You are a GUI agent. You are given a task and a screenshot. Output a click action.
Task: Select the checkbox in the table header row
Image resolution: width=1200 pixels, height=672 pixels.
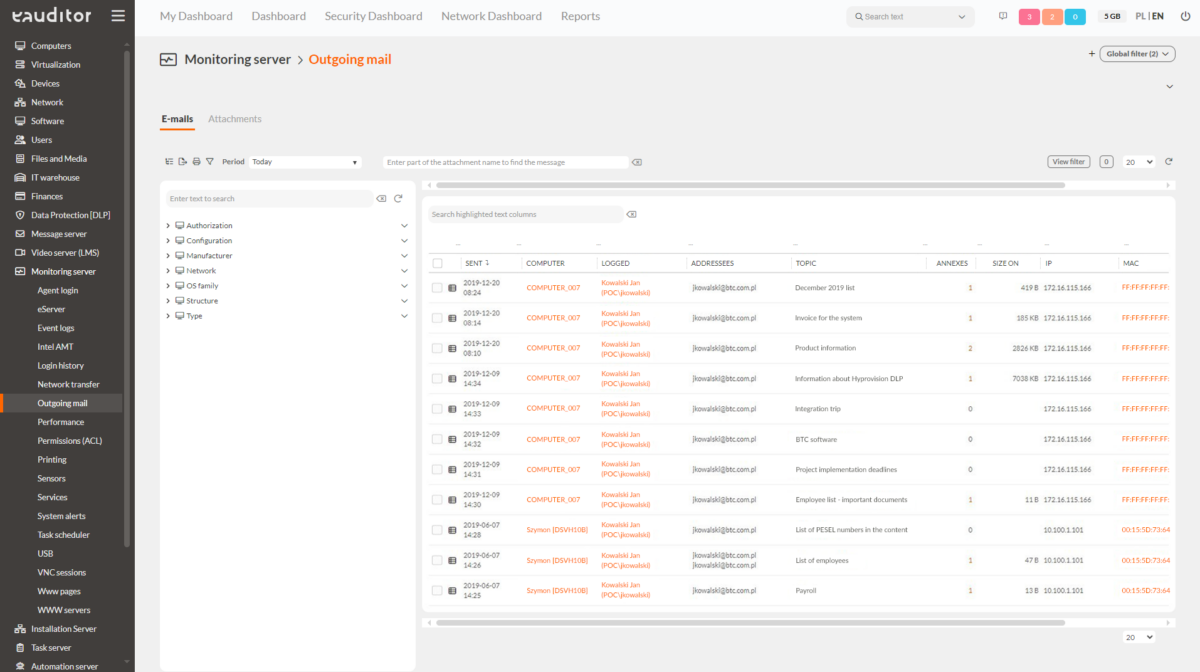tap(437, 262)
